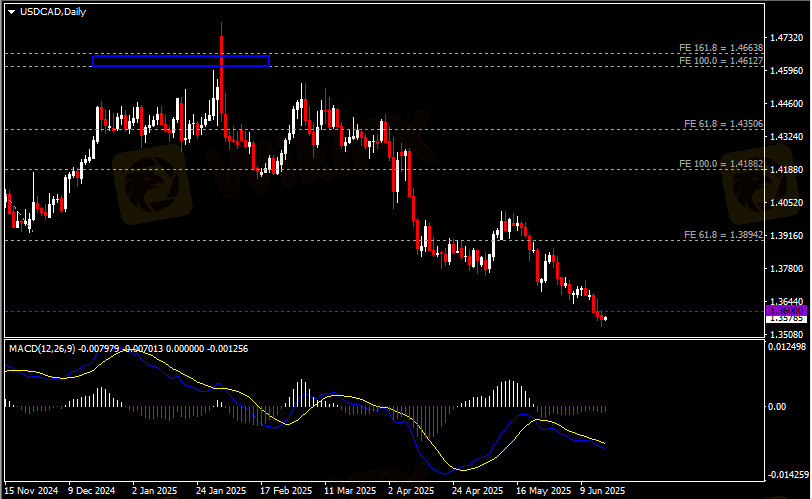
Task: Click the 1.39160 price scale value
Action: (x=787, y=236)
